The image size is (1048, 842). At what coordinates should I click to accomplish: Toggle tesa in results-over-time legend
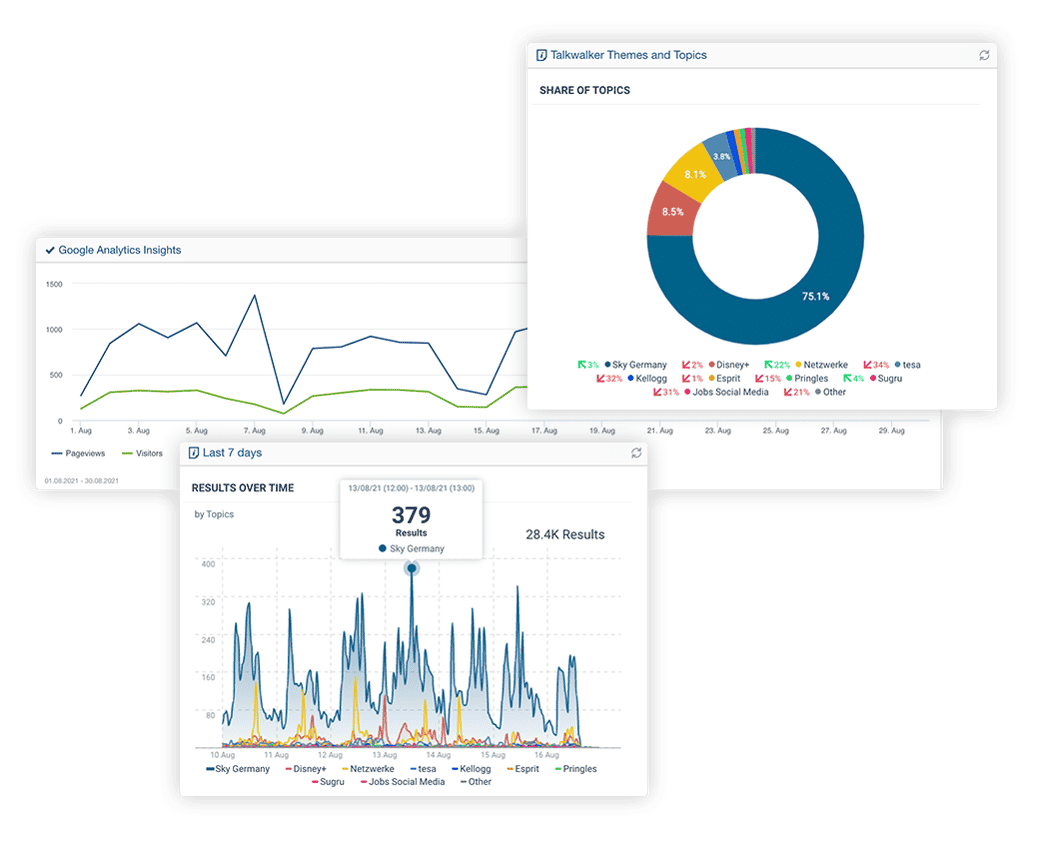click(x=423, y=769)
